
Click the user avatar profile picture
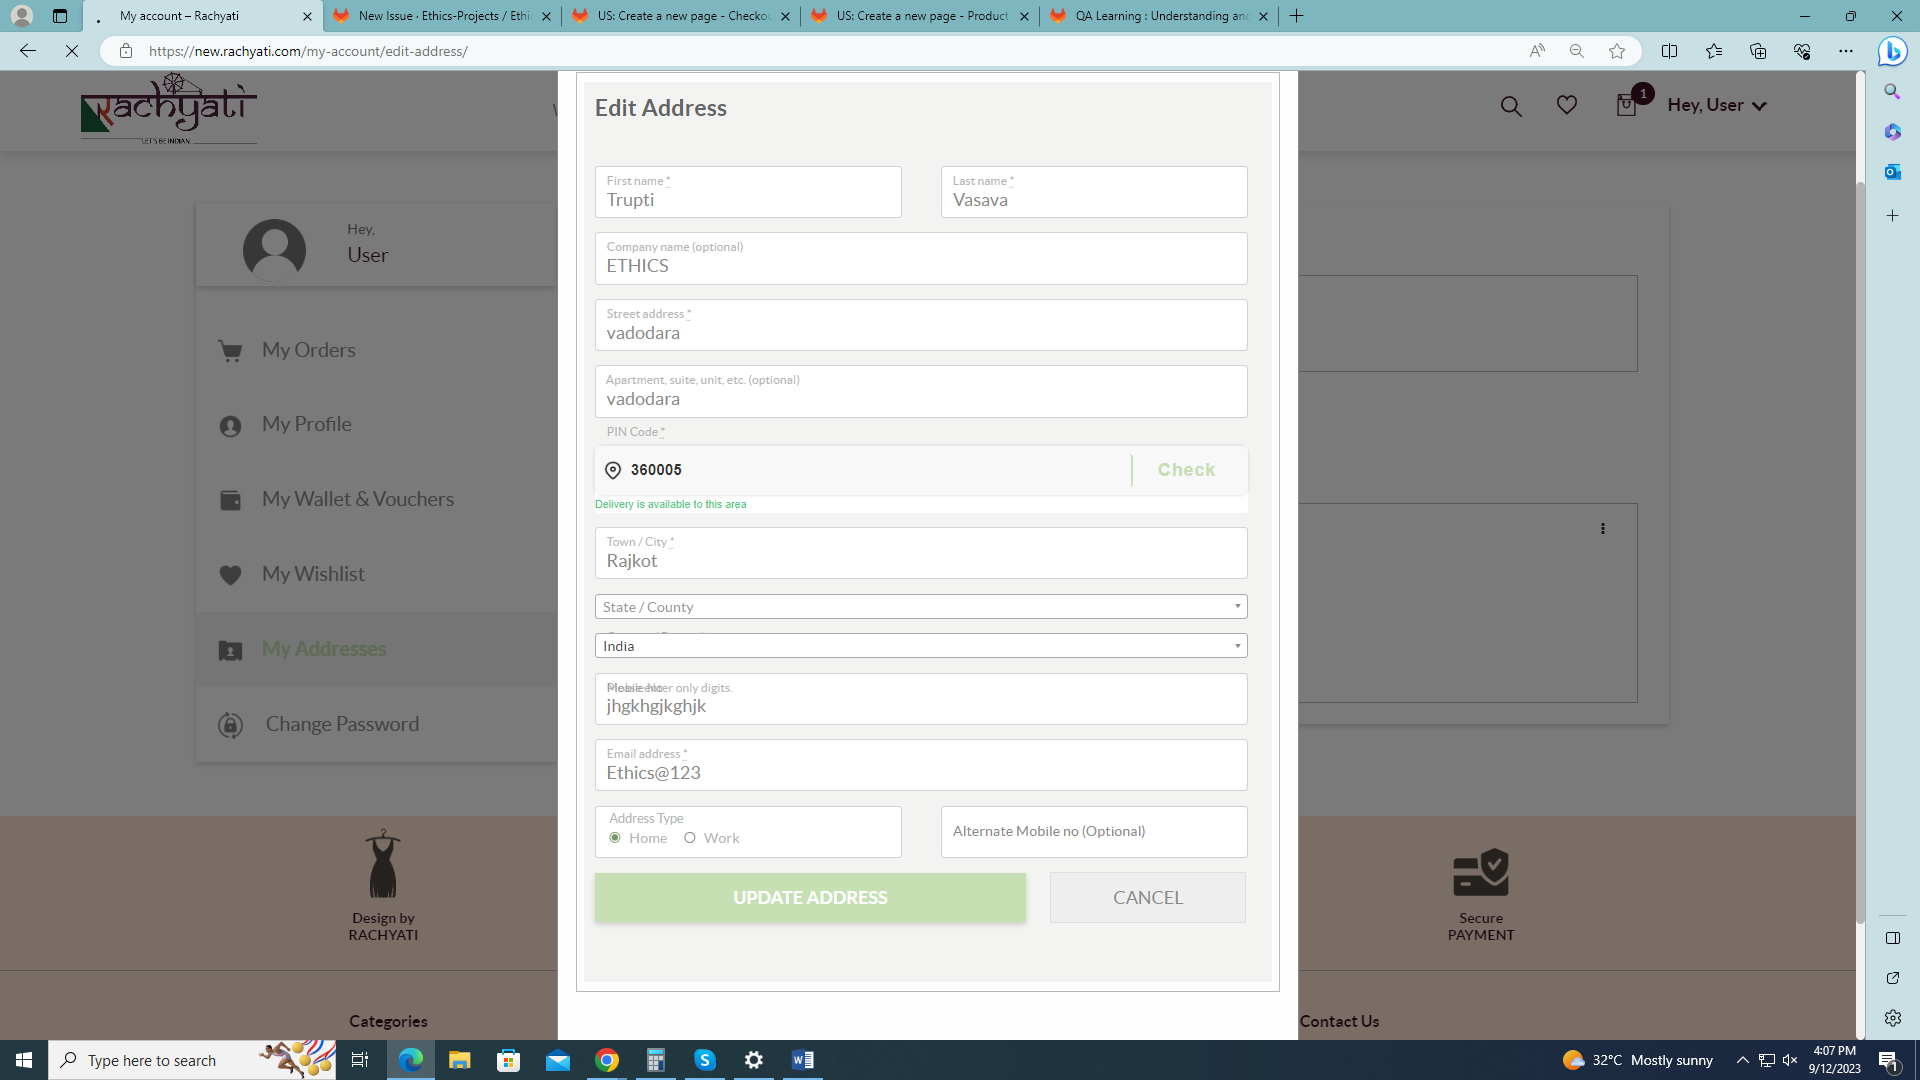click(x=274, y=248)
